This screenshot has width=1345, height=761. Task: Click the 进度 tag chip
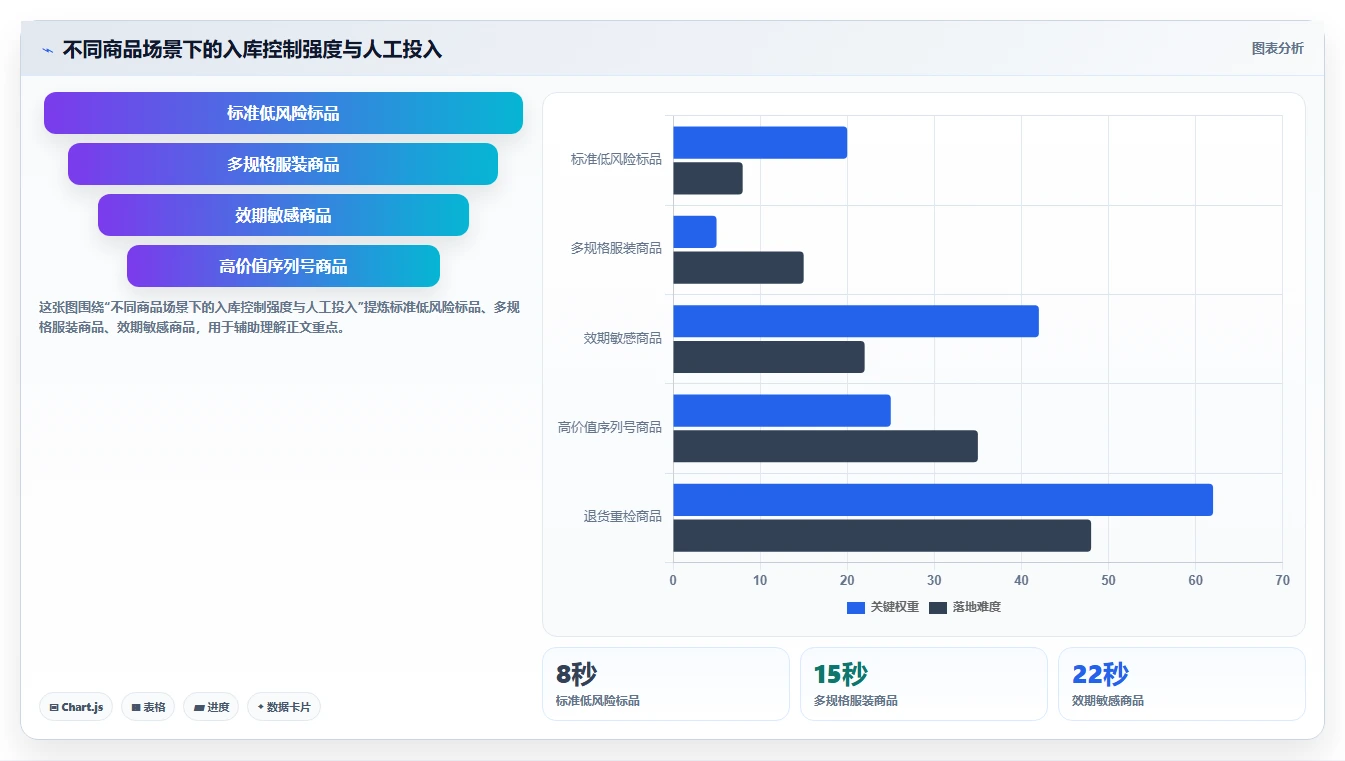(x=211, y=707)
